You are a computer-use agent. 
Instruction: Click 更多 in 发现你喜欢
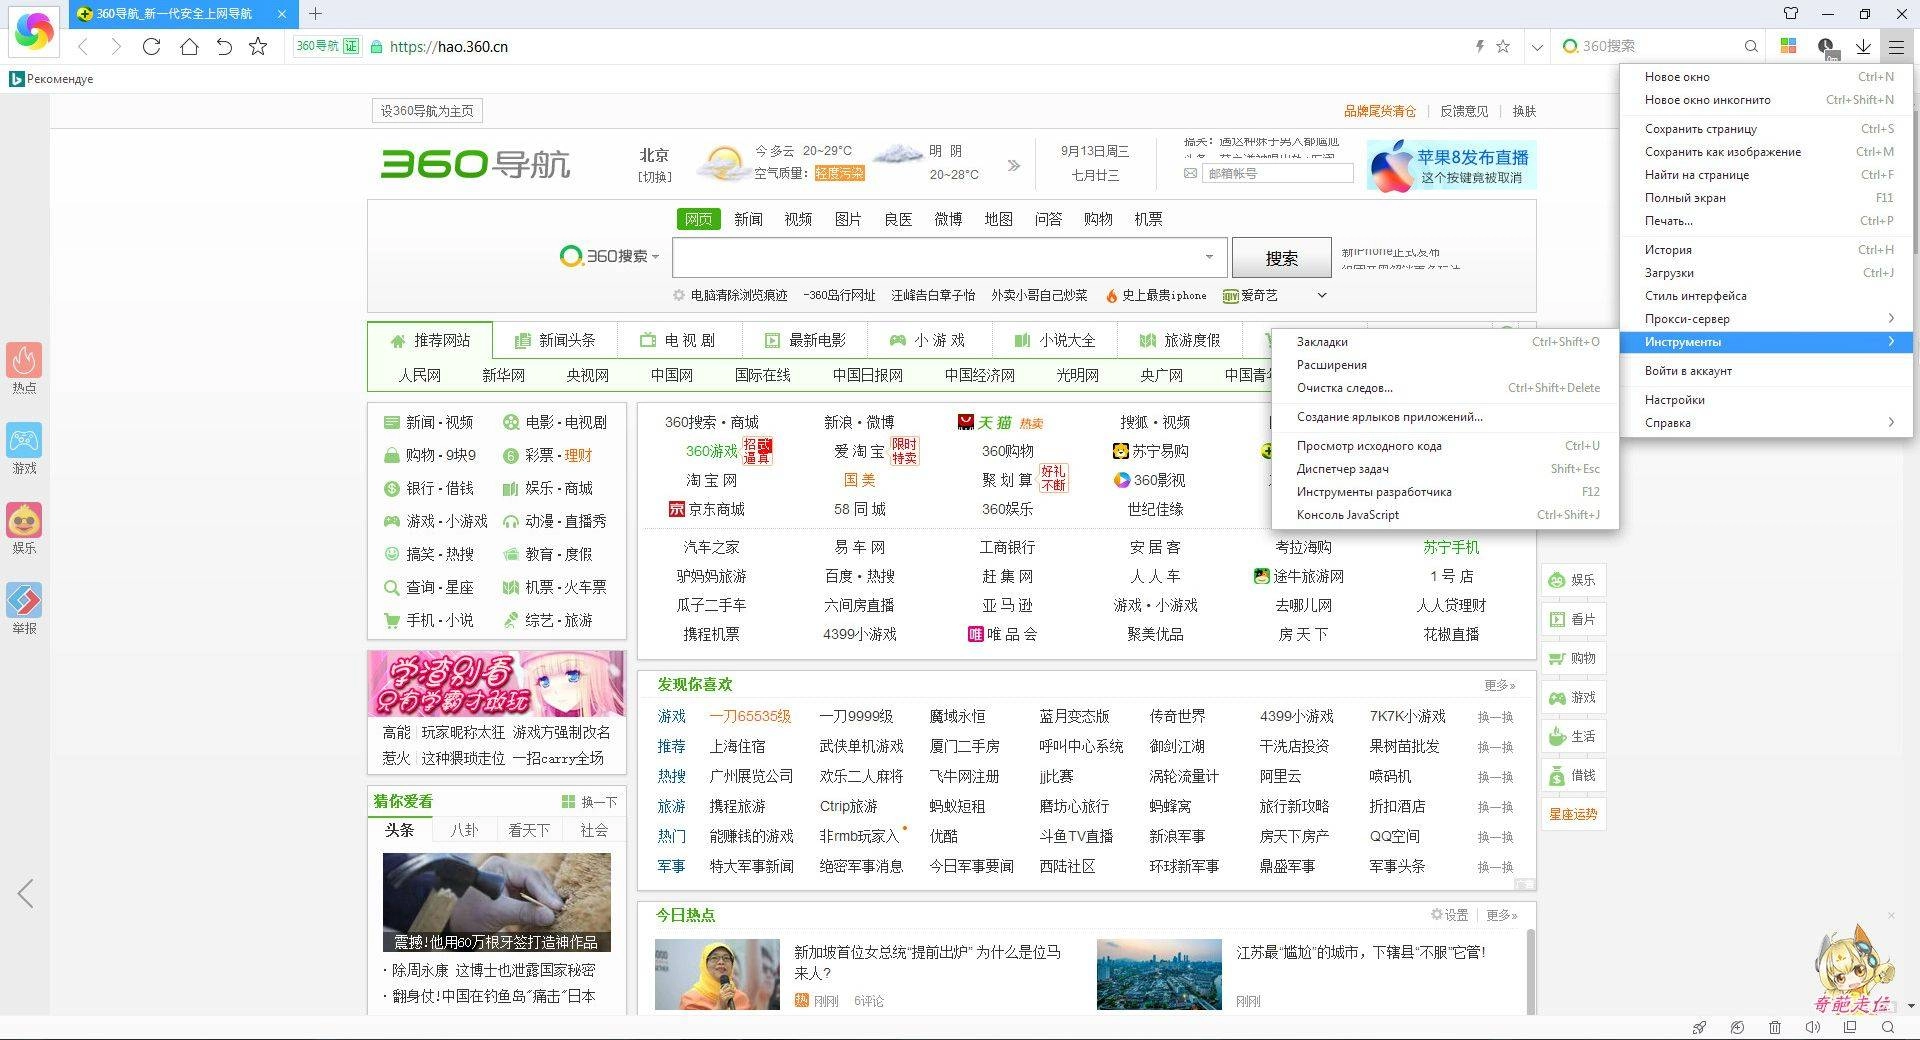point(1499,685)
